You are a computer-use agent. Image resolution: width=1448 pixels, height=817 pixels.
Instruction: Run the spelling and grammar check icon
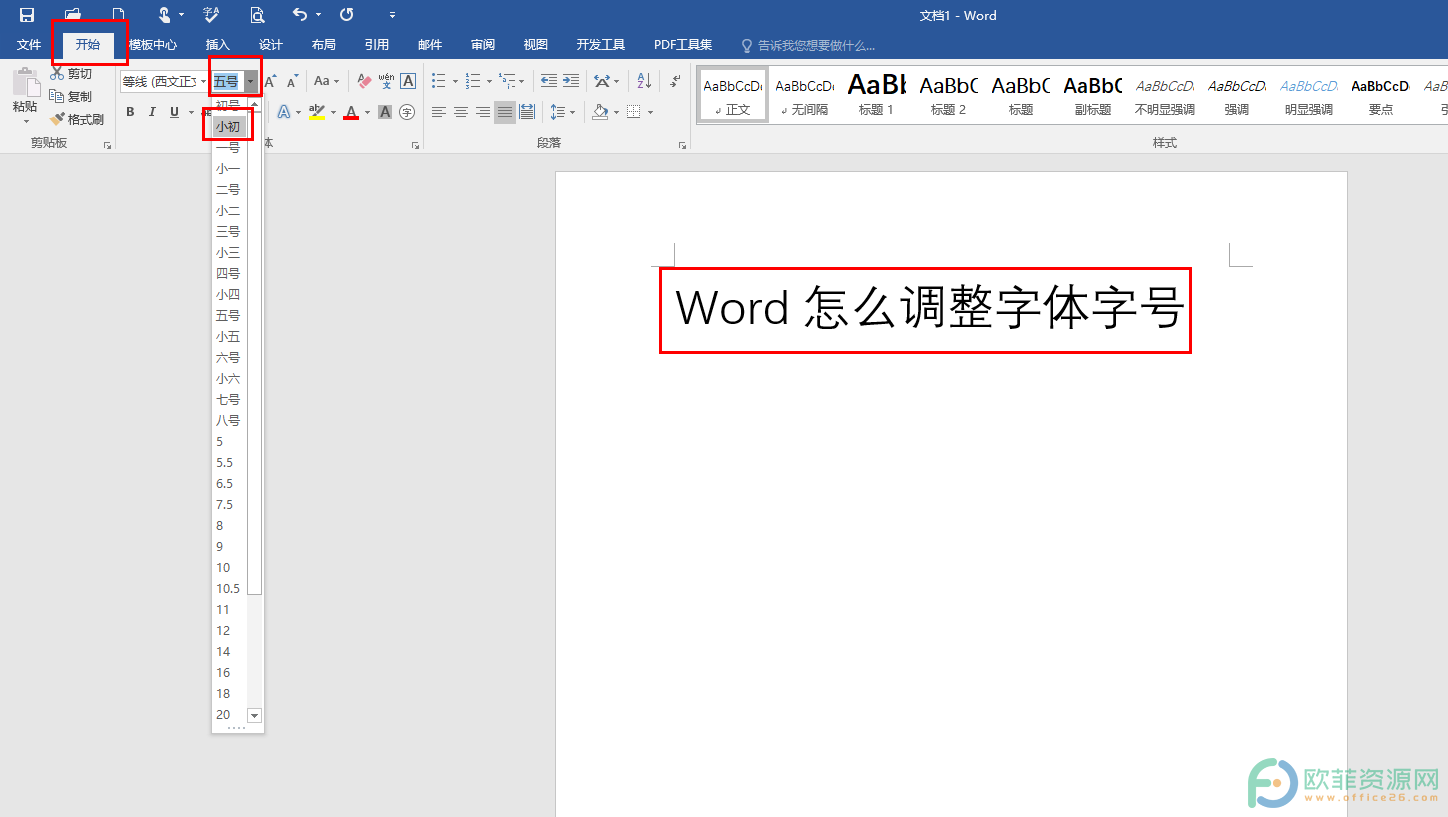pyautogui.click(x=211, y=15)
